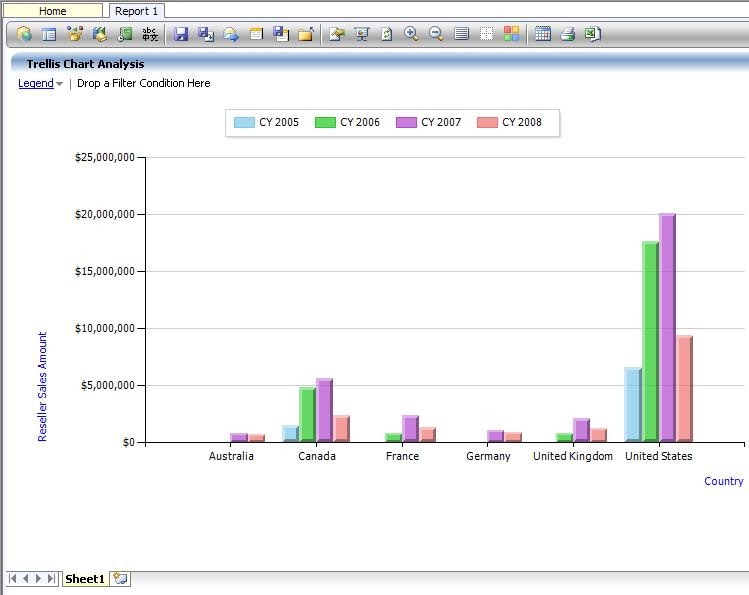Click the cube with globe toolbar icon
Viewport: 749px width, 595px height.
(24, 34)
